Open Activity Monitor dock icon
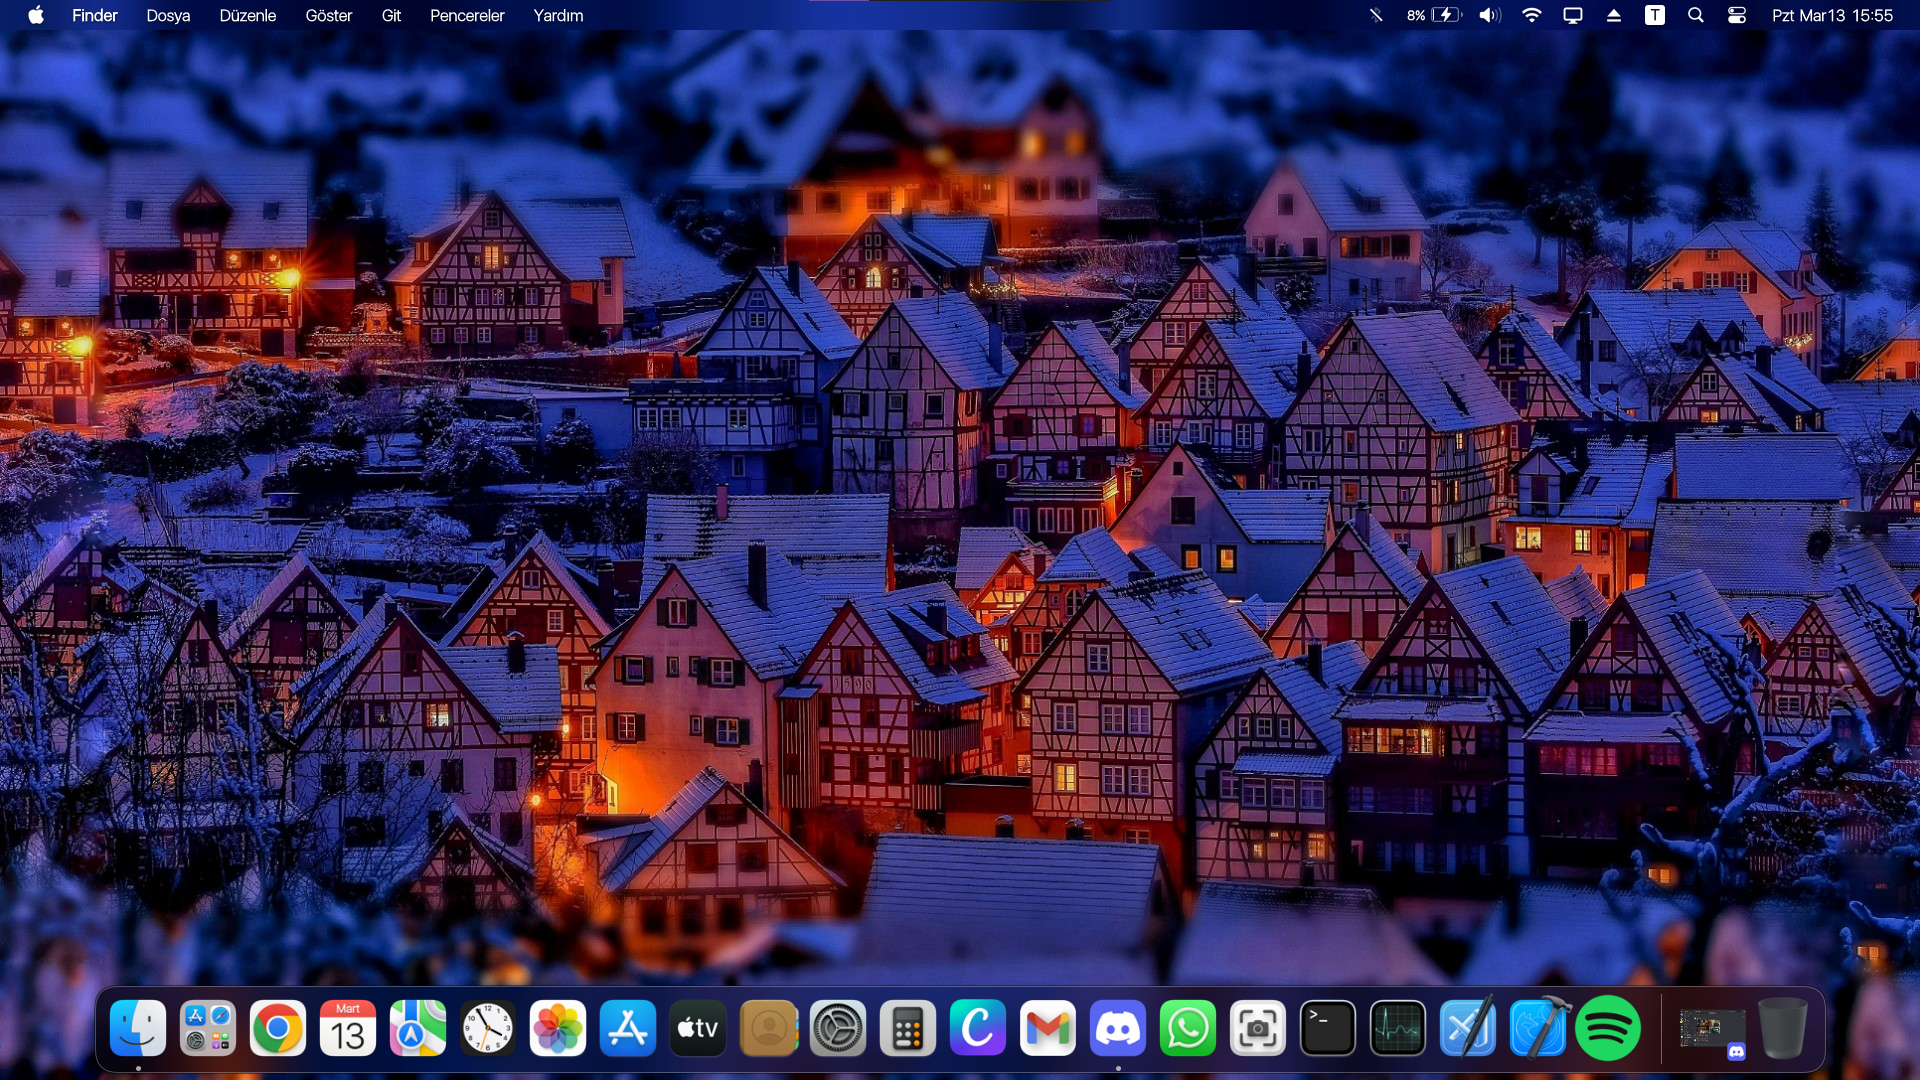 pyautogui.click(x=1397, y=1028)
